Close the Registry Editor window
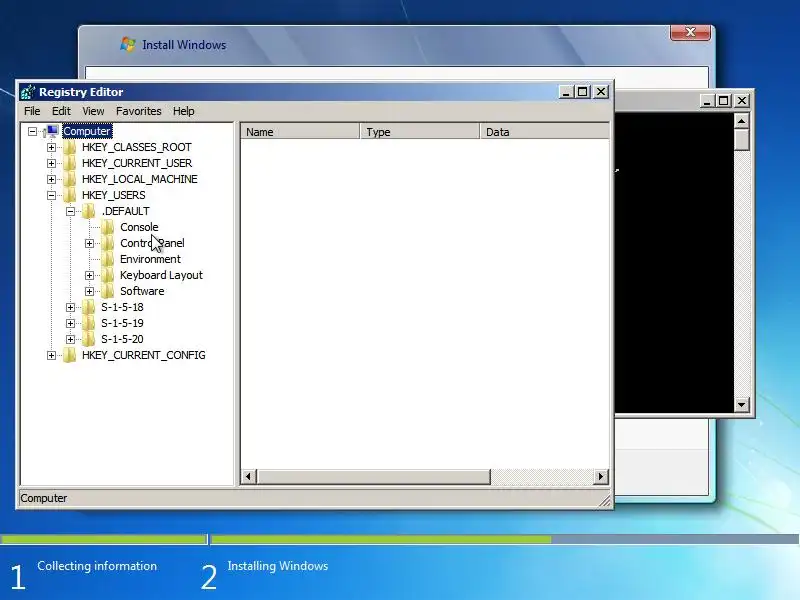This screenshot has height=600, width=800. coord(601,92)
